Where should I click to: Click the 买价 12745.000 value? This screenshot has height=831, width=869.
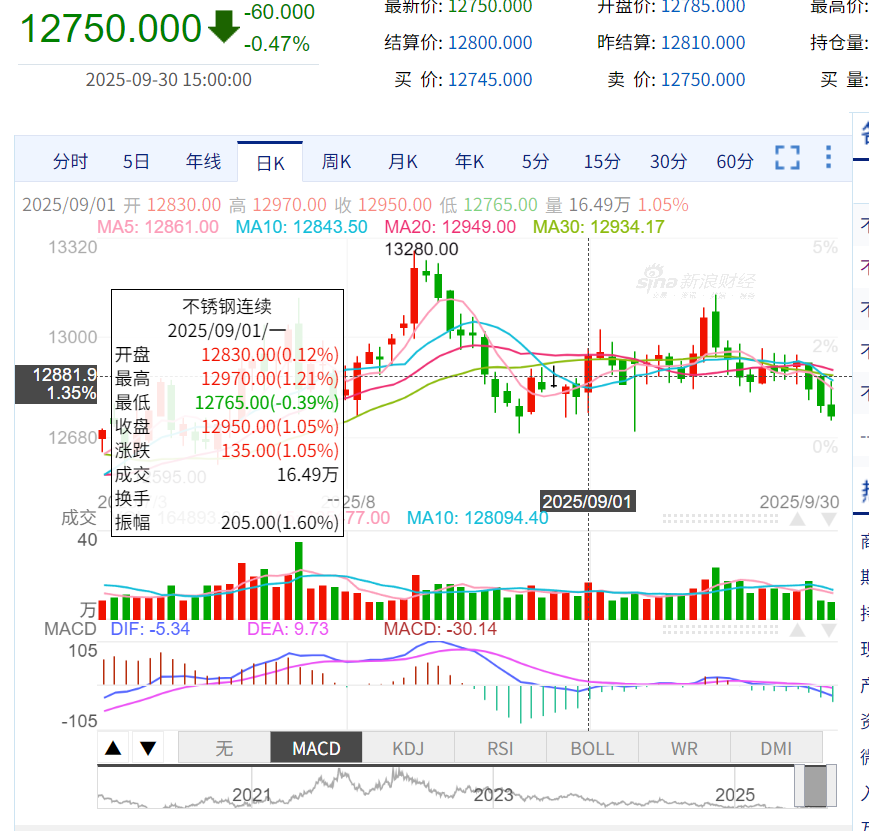[490, 80]
